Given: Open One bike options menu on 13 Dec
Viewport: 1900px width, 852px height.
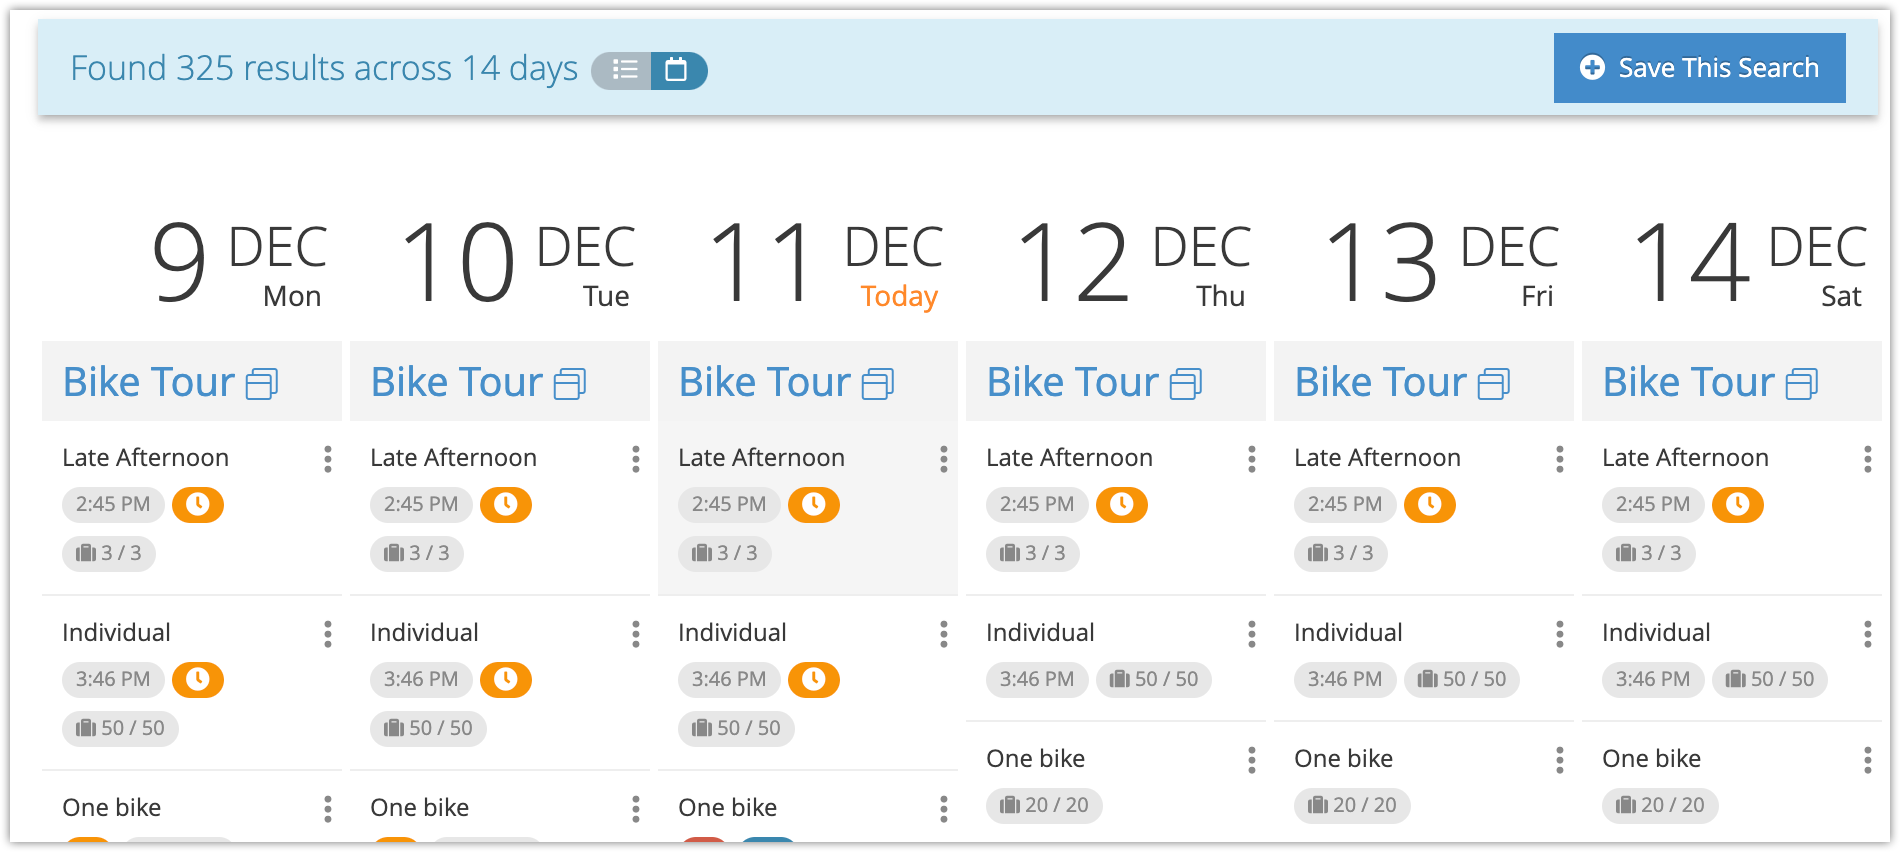Looking at the screenshot, I should (x=1559, y=760).
